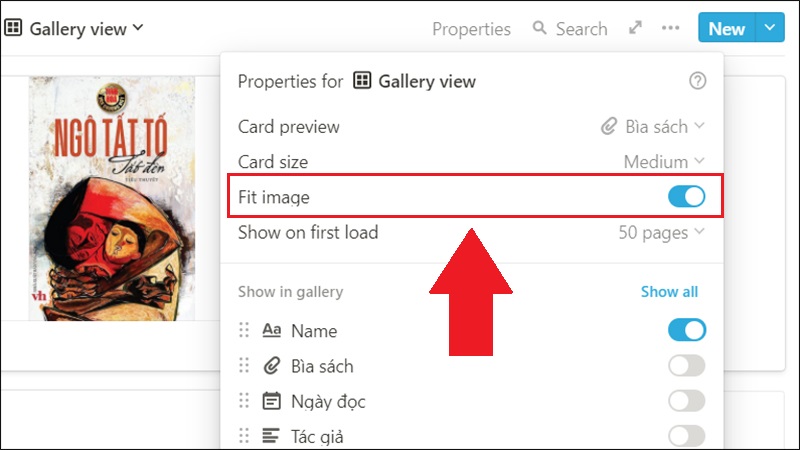Image resolution: width=800 pixels, height=450 pixels.
Task: Show the Ngày đọc property in gallery
Action: tap(687, 401)
